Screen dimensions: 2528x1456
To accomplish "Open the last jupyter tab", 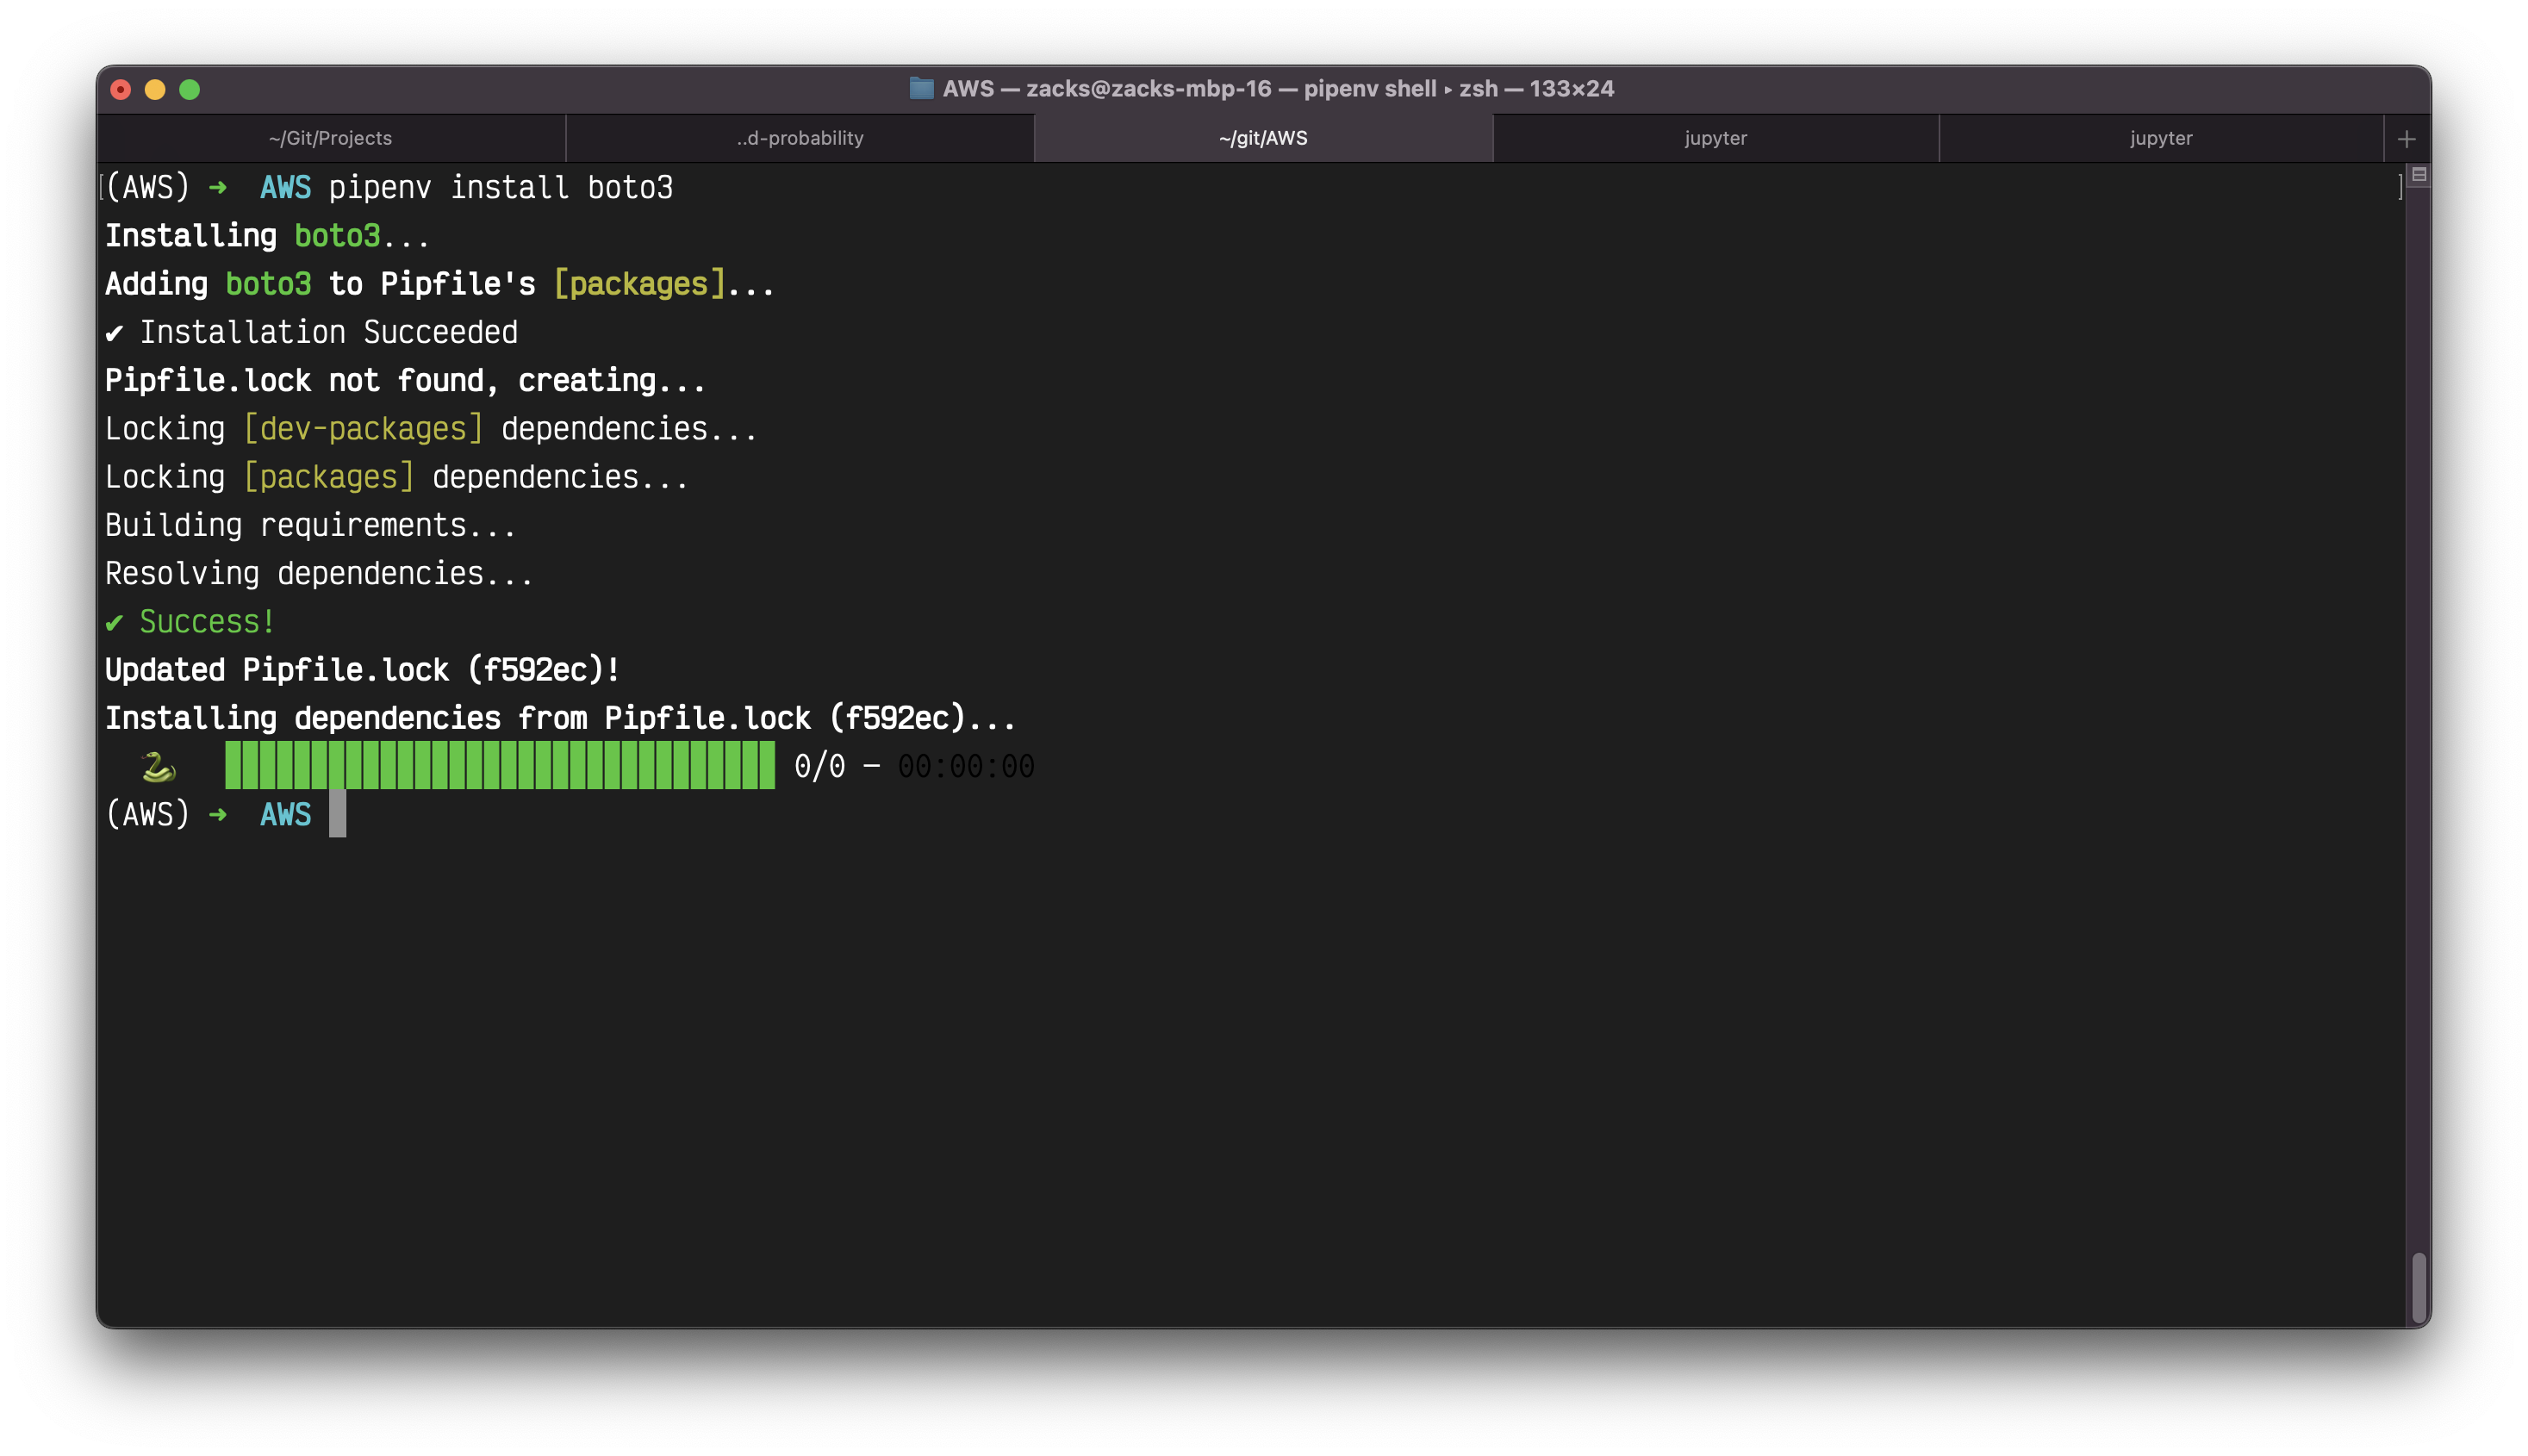I will click(x=2160, y=138).
